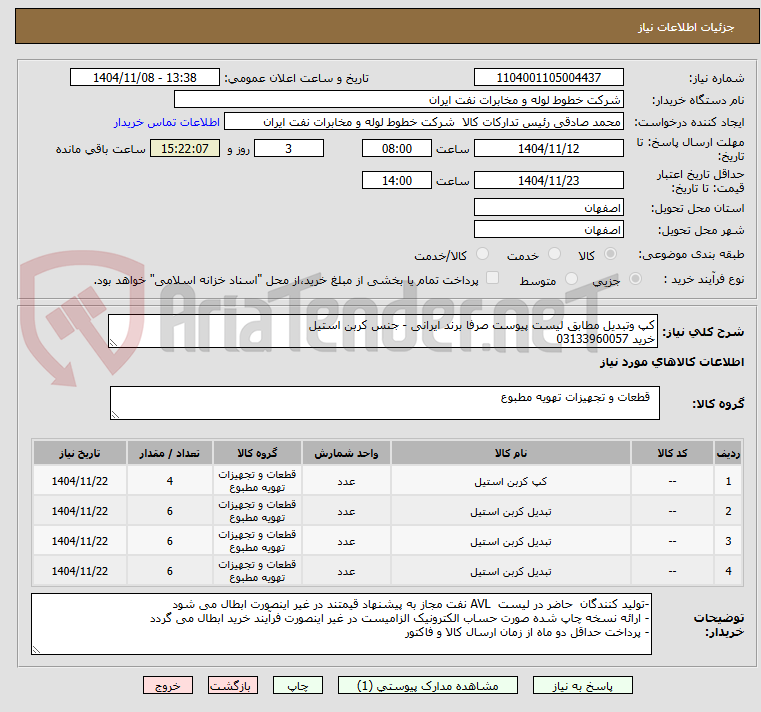761x712 pixels.
Task: Select the 'خدمت' radio button
Action: click(x=554, y=254)
